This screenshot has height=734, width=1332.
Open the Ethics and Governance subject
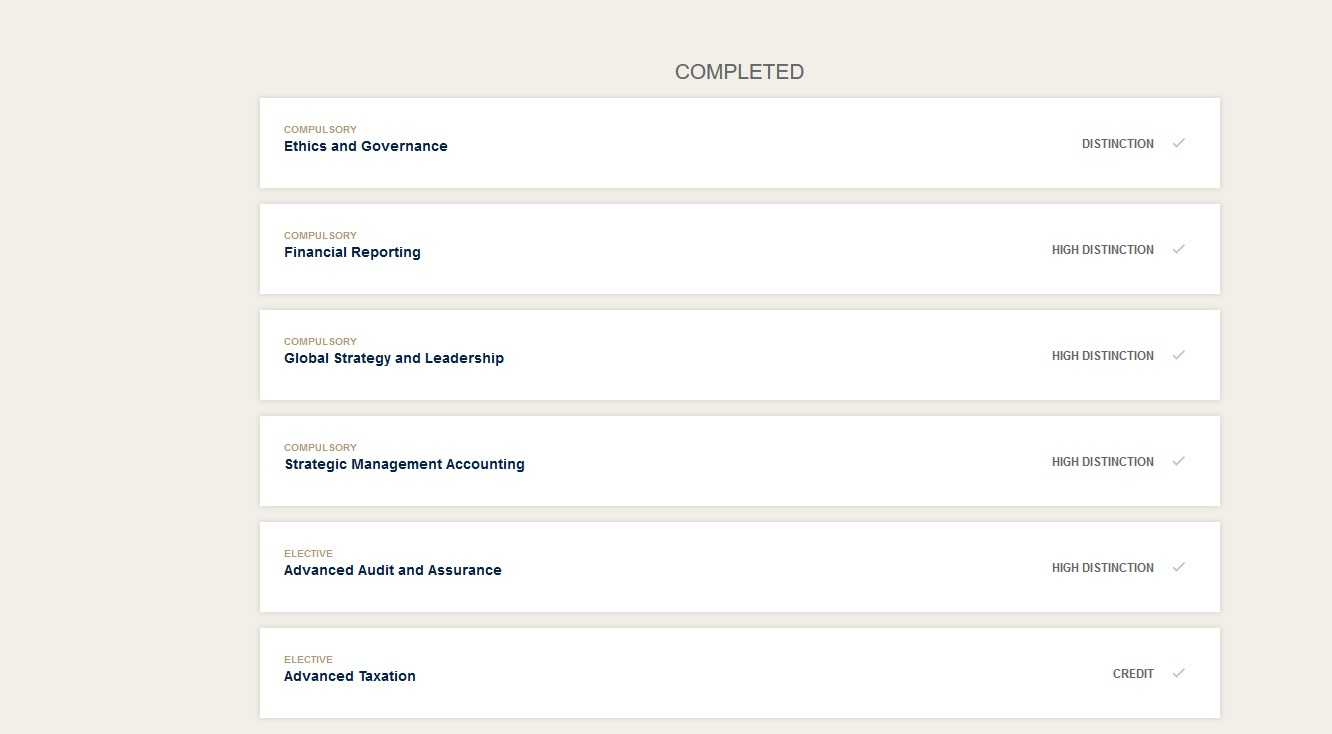coord(366,146)
